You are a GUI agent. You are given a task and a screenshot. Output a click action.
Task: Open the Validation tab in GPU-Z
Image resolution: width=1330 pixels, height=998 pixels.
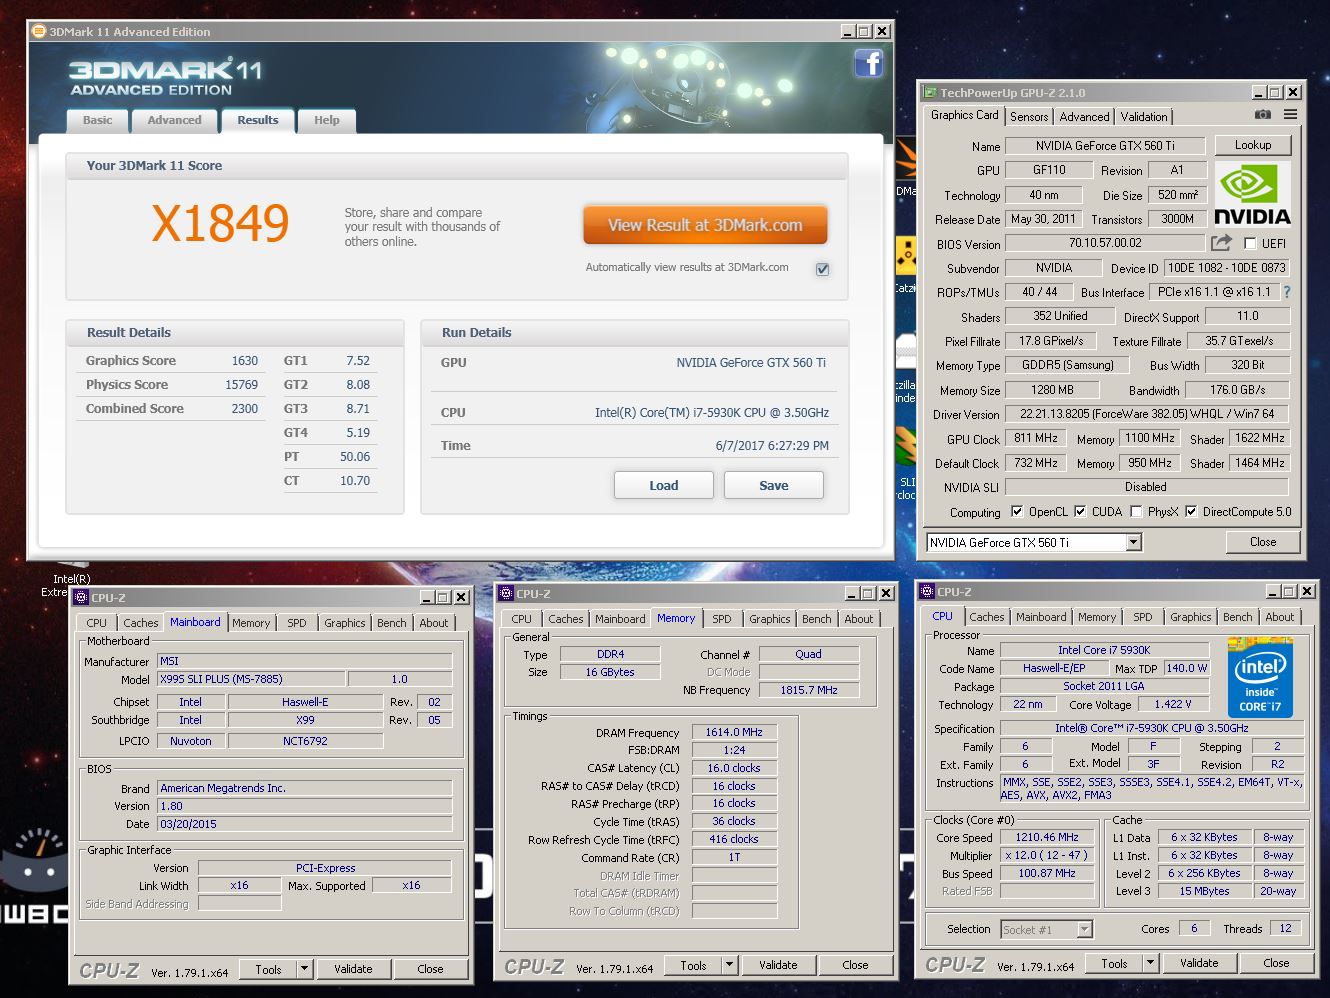click(x=1143, y=117)
